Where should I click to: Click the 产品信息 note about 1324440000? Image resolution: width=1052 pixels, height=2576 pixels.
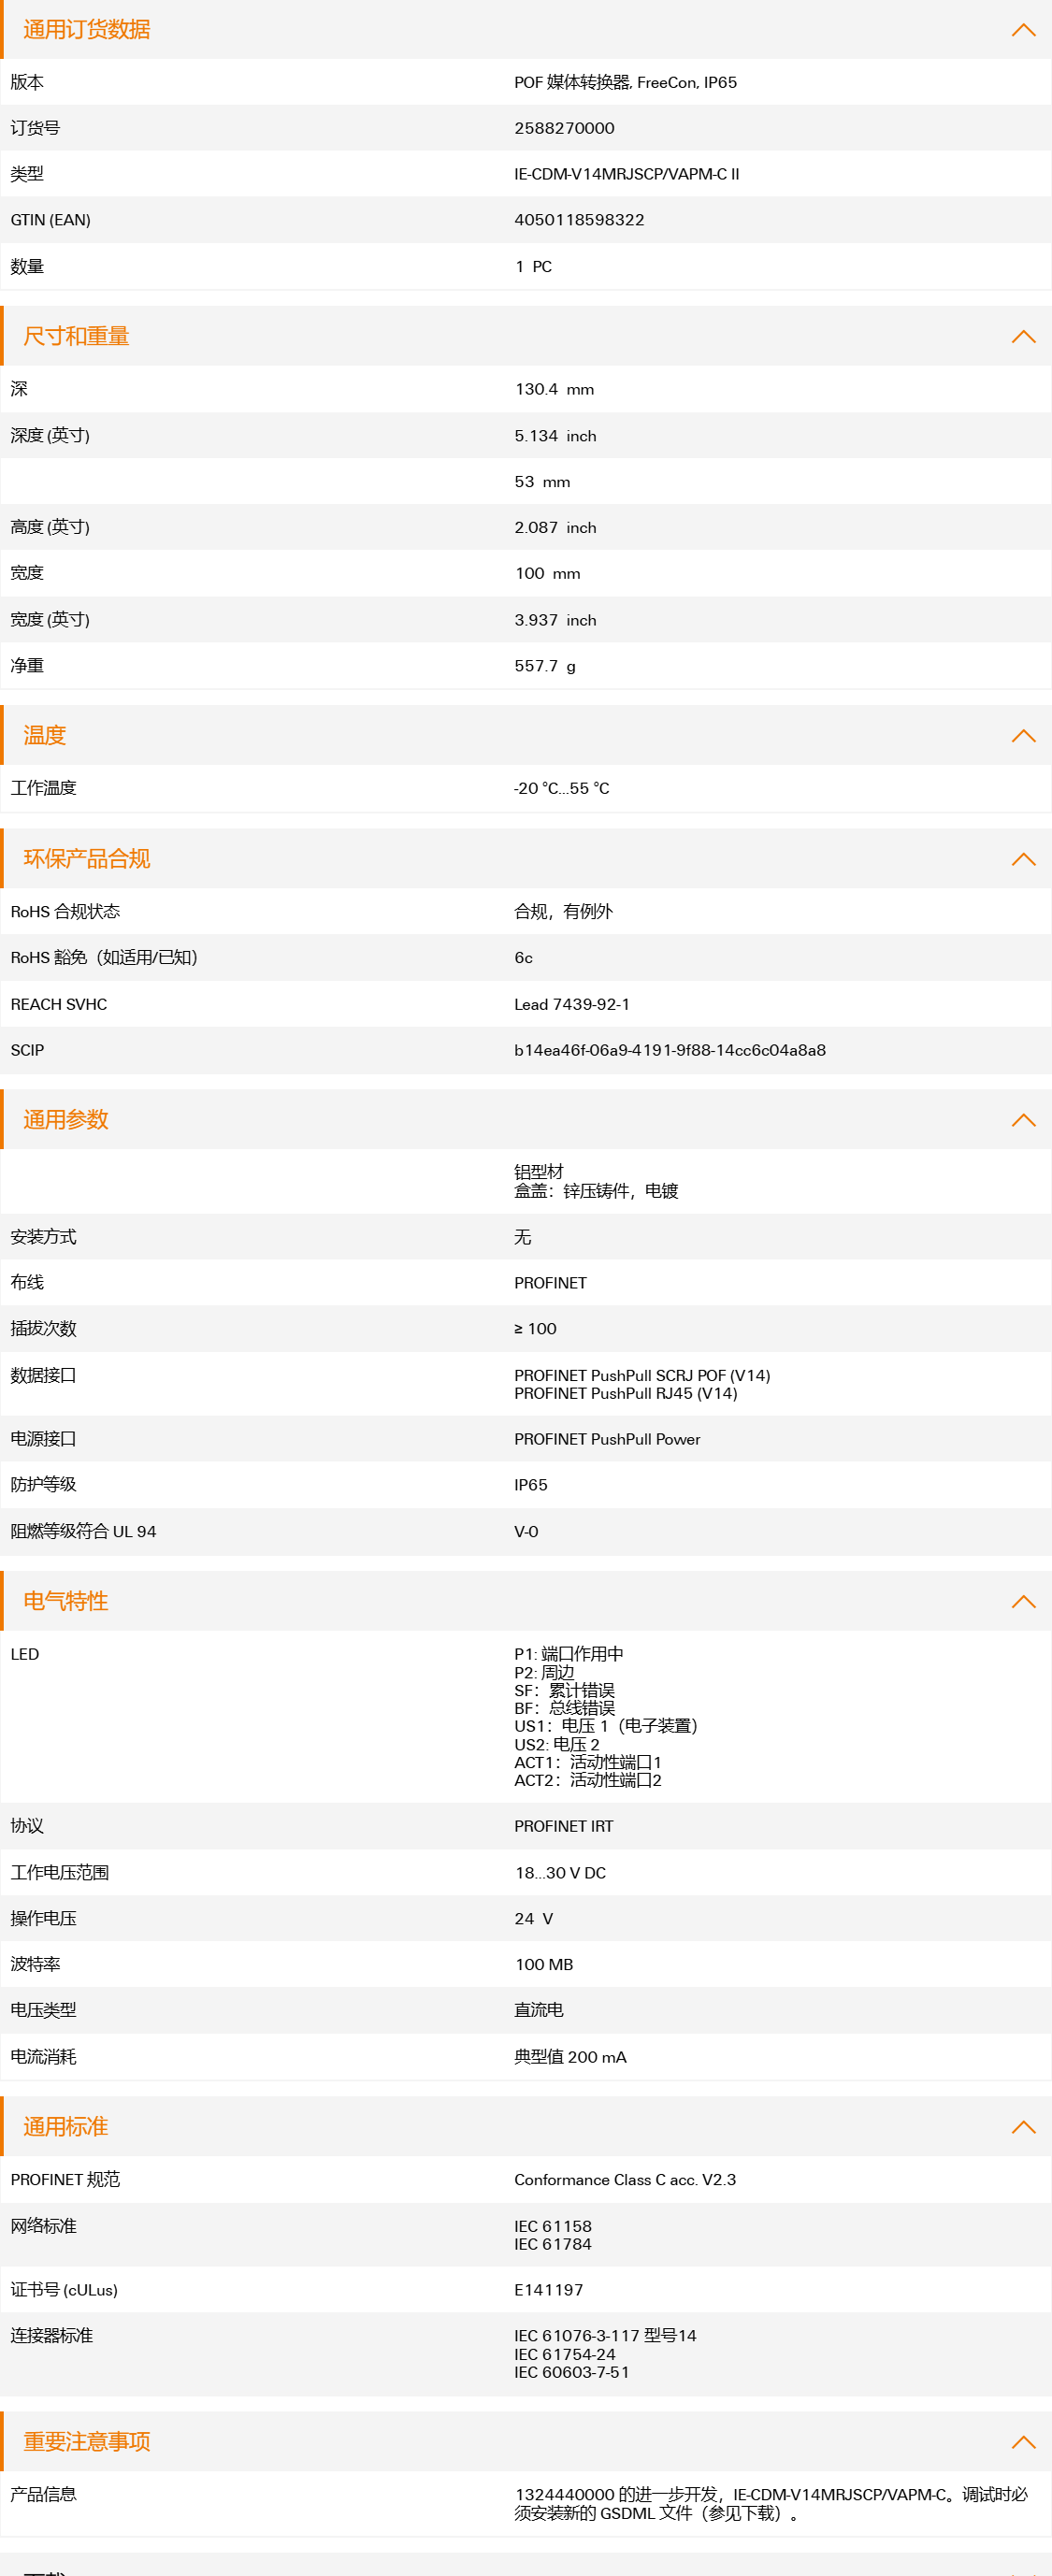(771, 2504)
